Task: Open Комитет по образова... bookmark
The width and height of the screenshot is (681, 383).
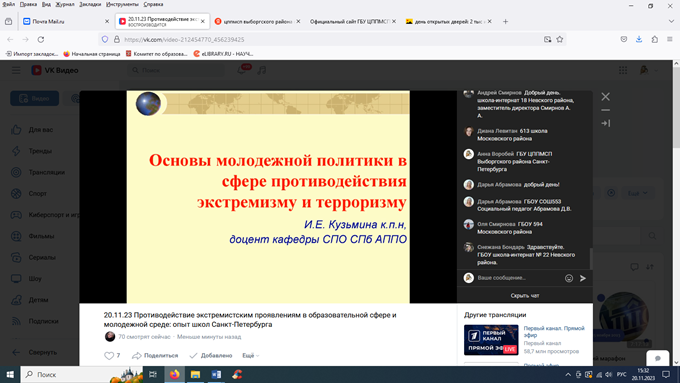Action: [x=156, y=54]
